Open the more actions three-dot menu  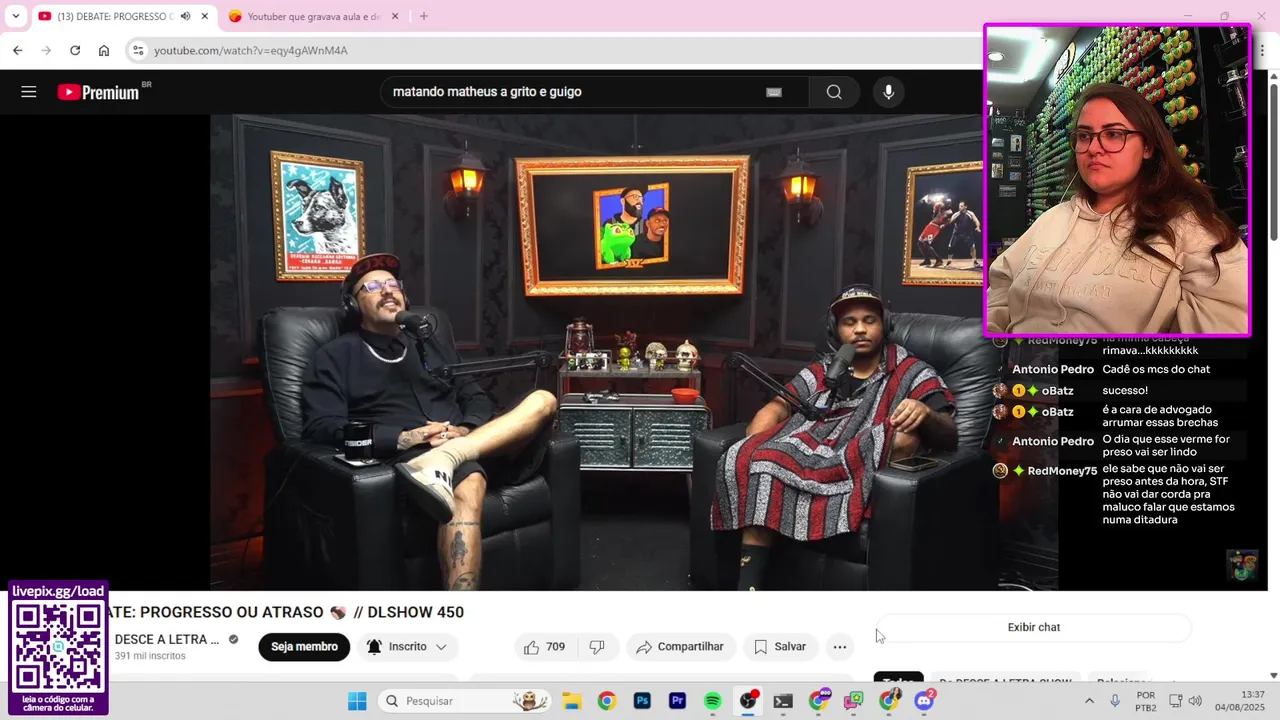coord(840,647)
